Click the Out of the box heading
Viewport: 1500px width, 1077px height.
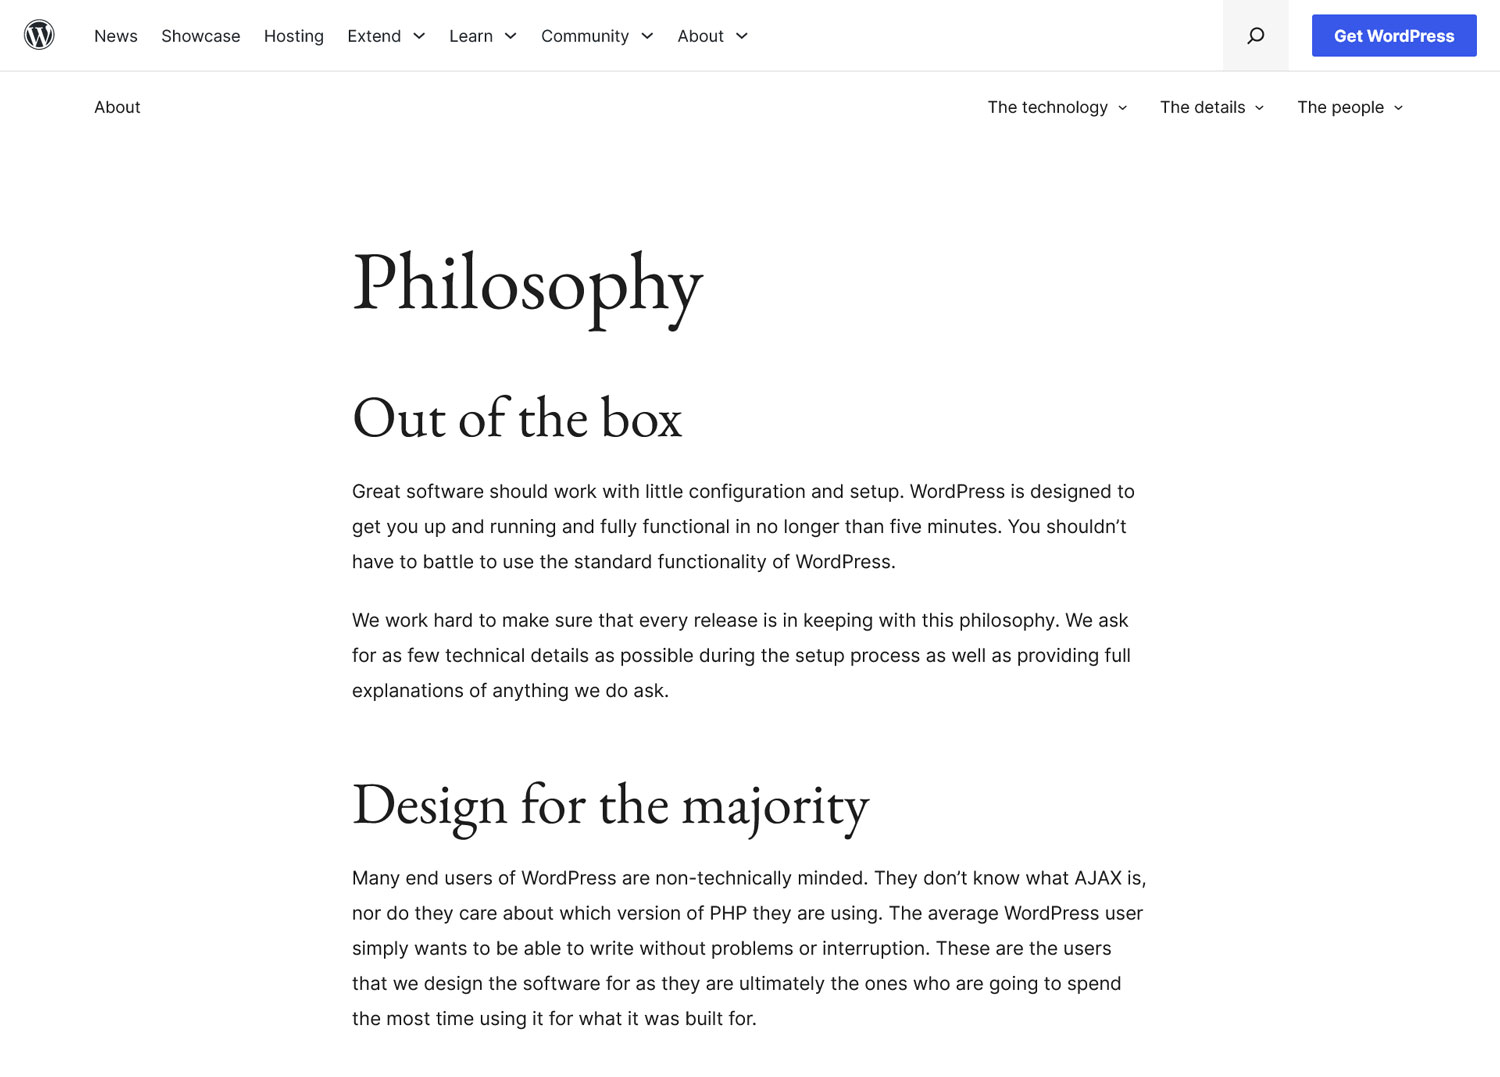[517, 420]
